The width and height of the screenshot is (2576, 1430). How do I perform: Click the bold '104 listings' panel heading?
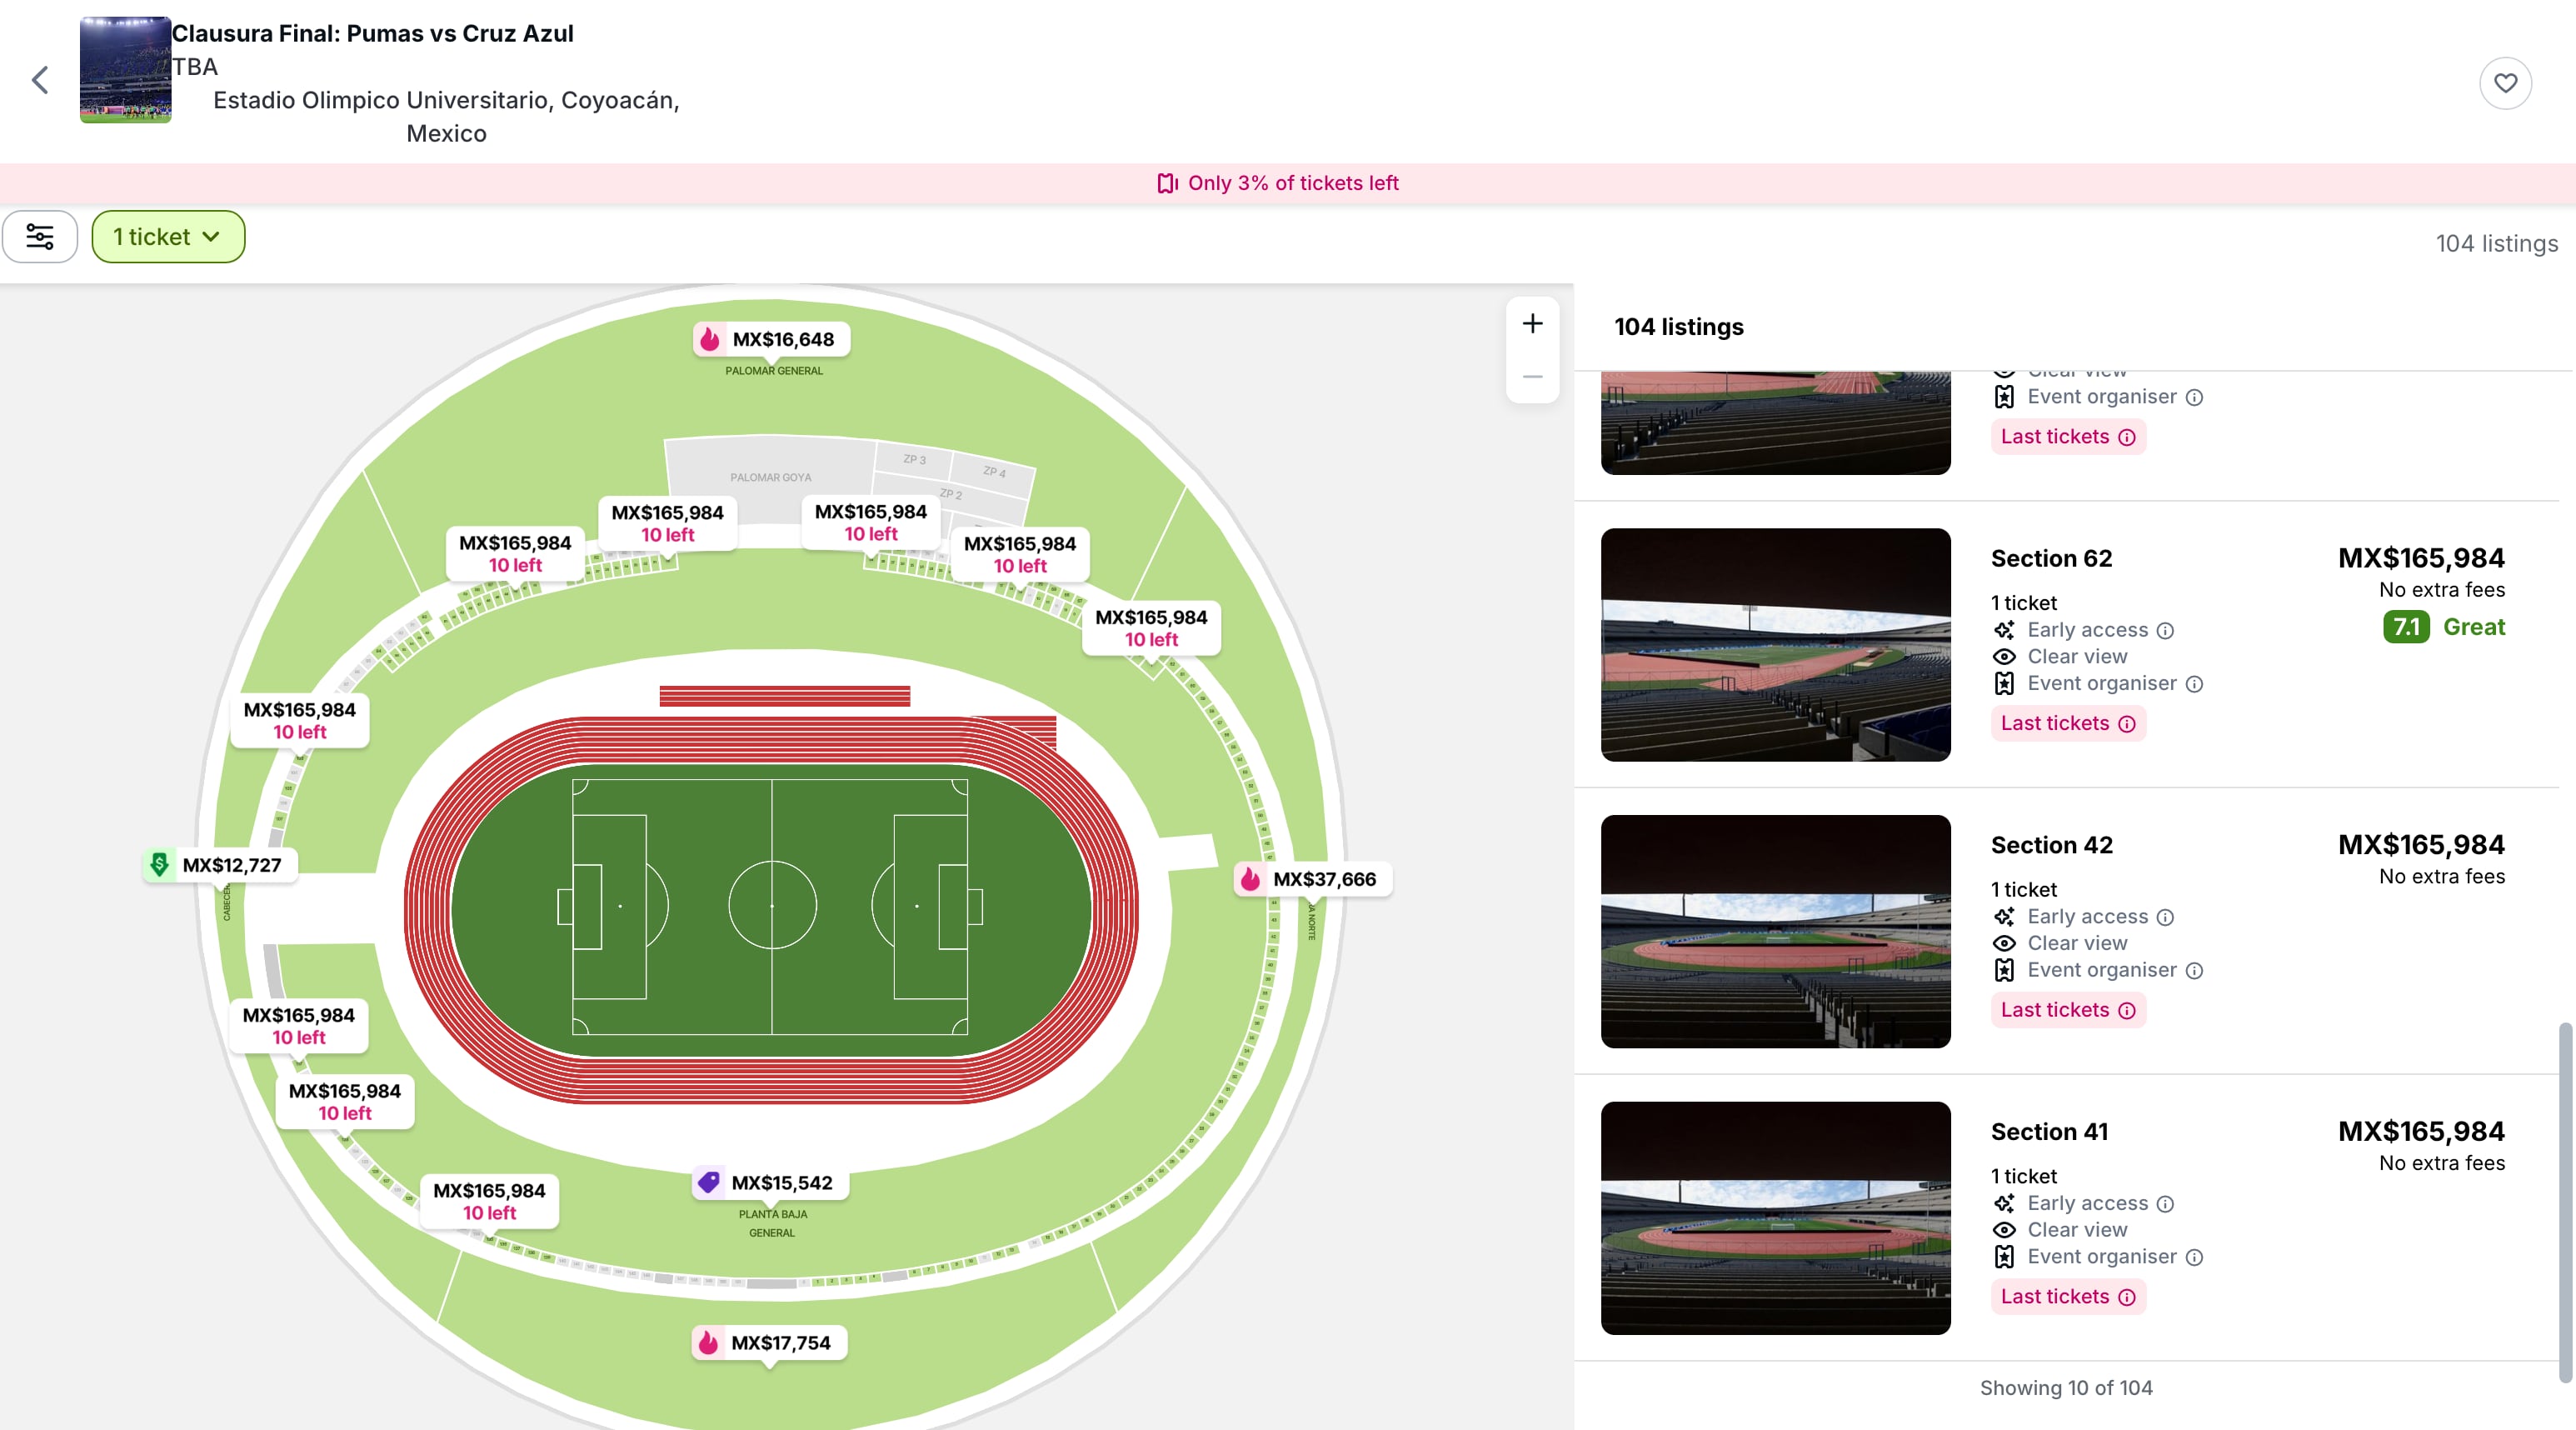click(1679, 327)
